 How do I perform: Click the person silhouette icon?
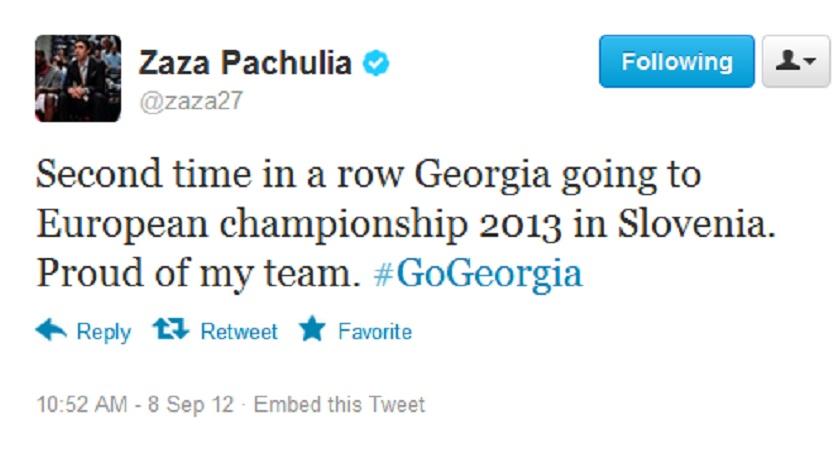coord(785,61)
